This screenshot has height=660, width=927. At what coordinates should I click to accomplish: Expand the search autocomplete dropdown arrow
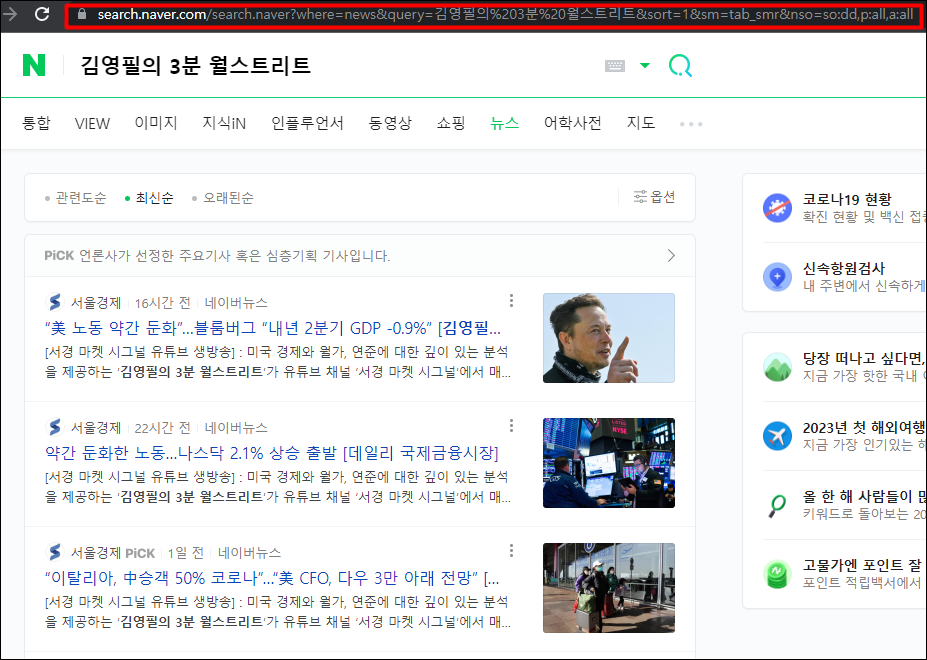[645, 66]
